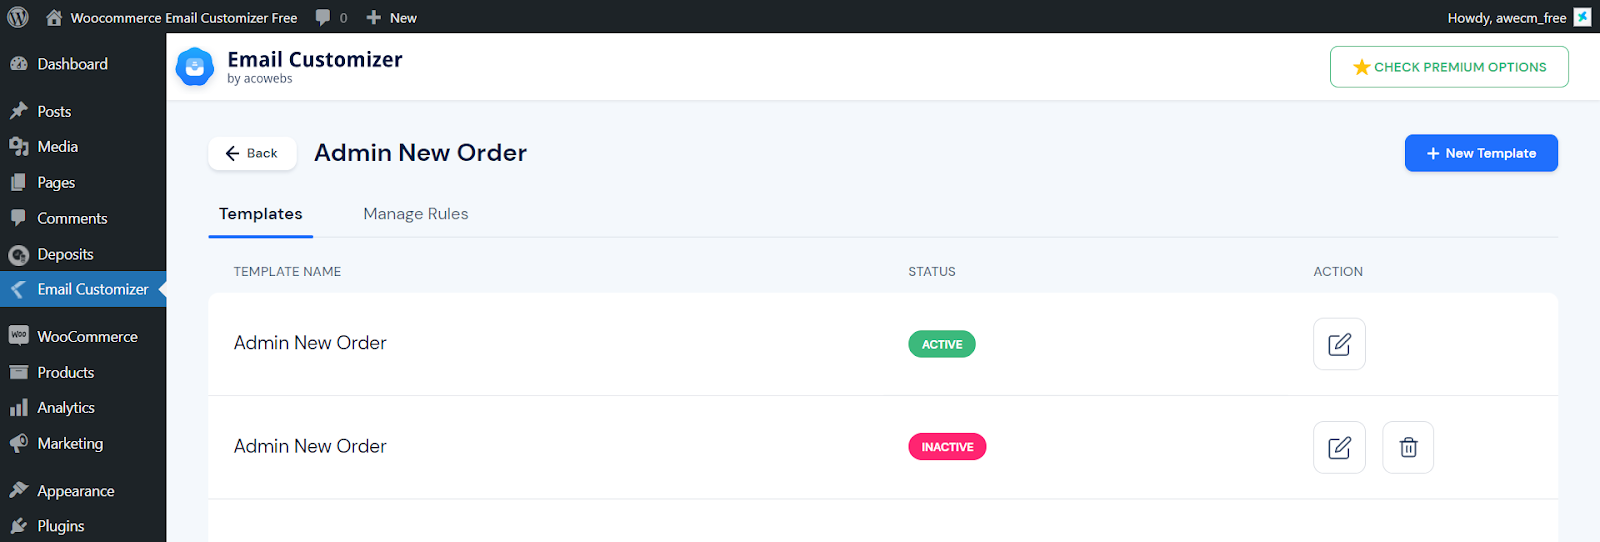The height and width of the screenshot is (542, 1600).
Task: Click Howdy, awecm_free account link
Action: (1506, 17)
